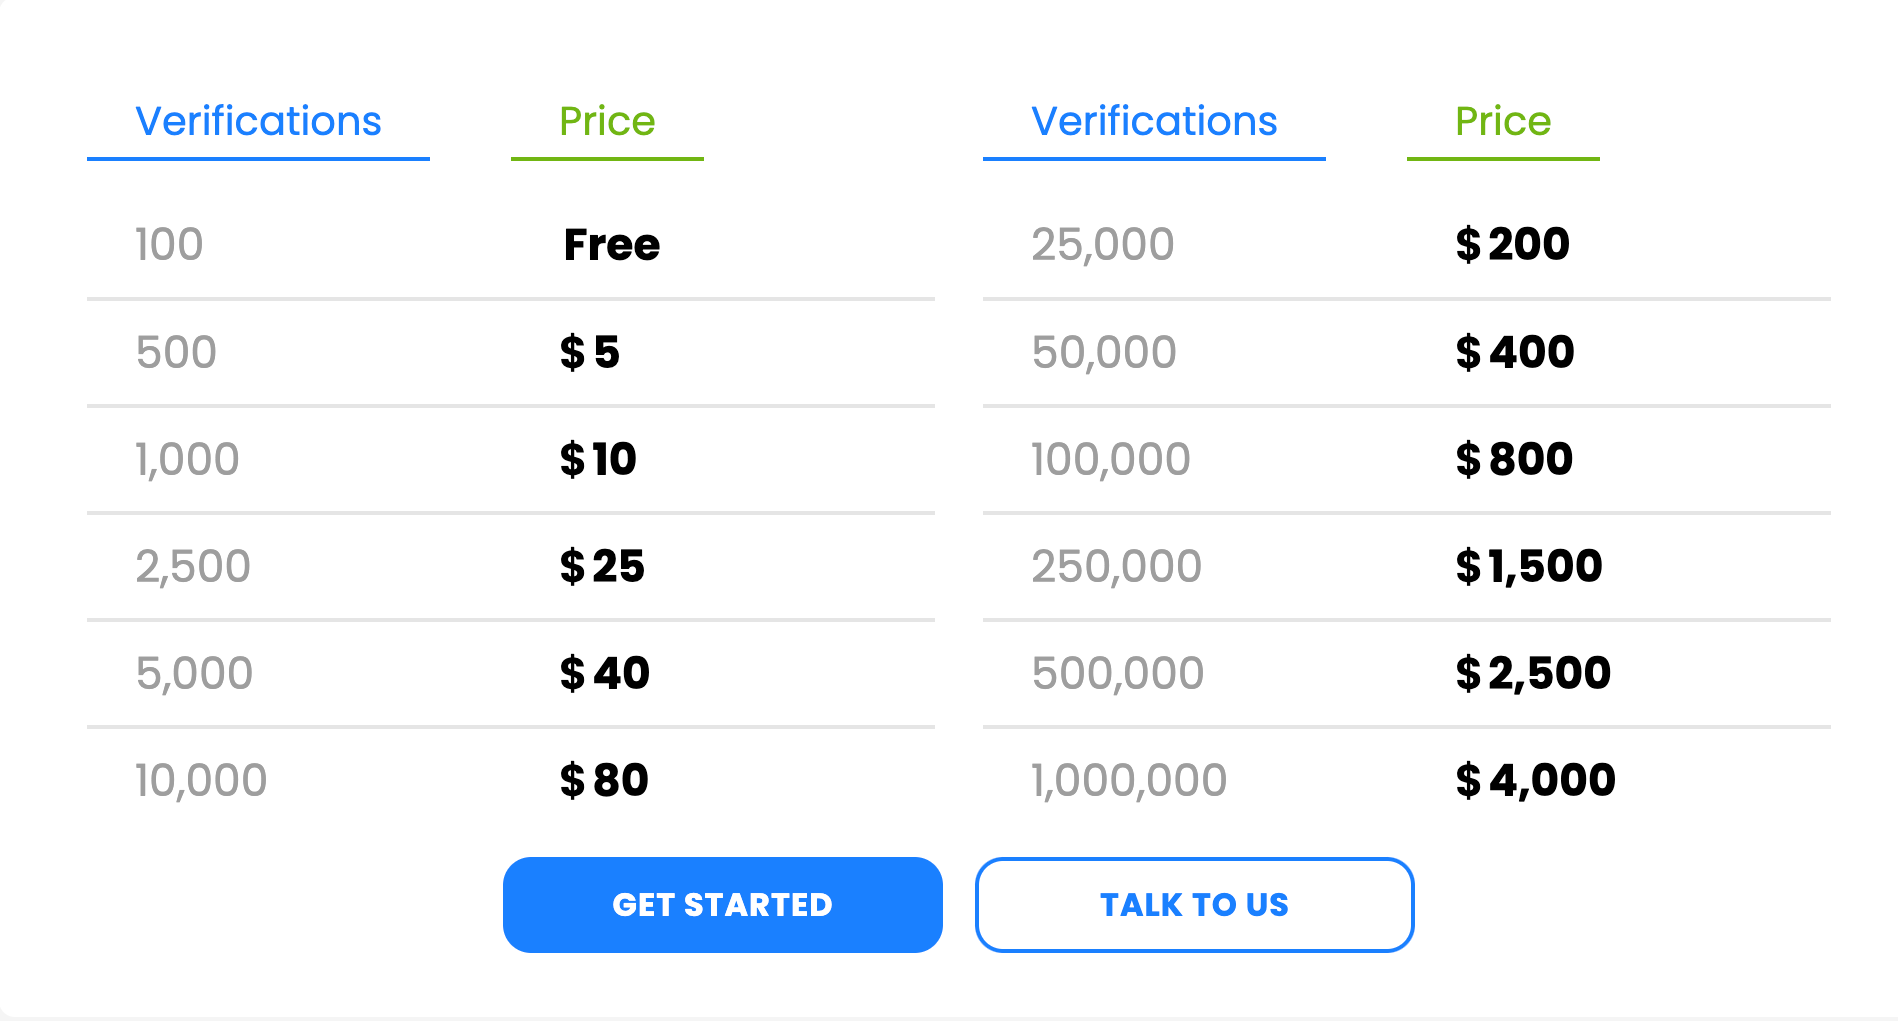Click the TALK TO US button
This screenshot has height=1021, width=1898.
(x=1194, y=904)
